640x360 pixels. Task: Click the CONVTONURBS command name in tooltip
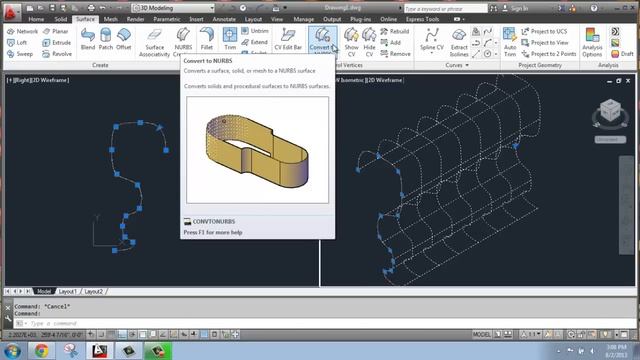214,222
